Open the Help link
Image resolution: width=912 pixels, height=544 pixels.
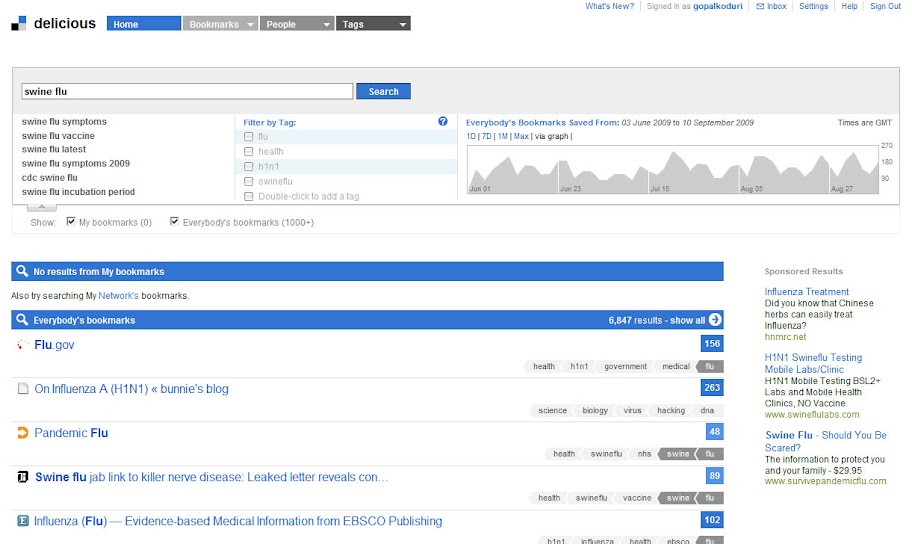click(x=849, y=6)
